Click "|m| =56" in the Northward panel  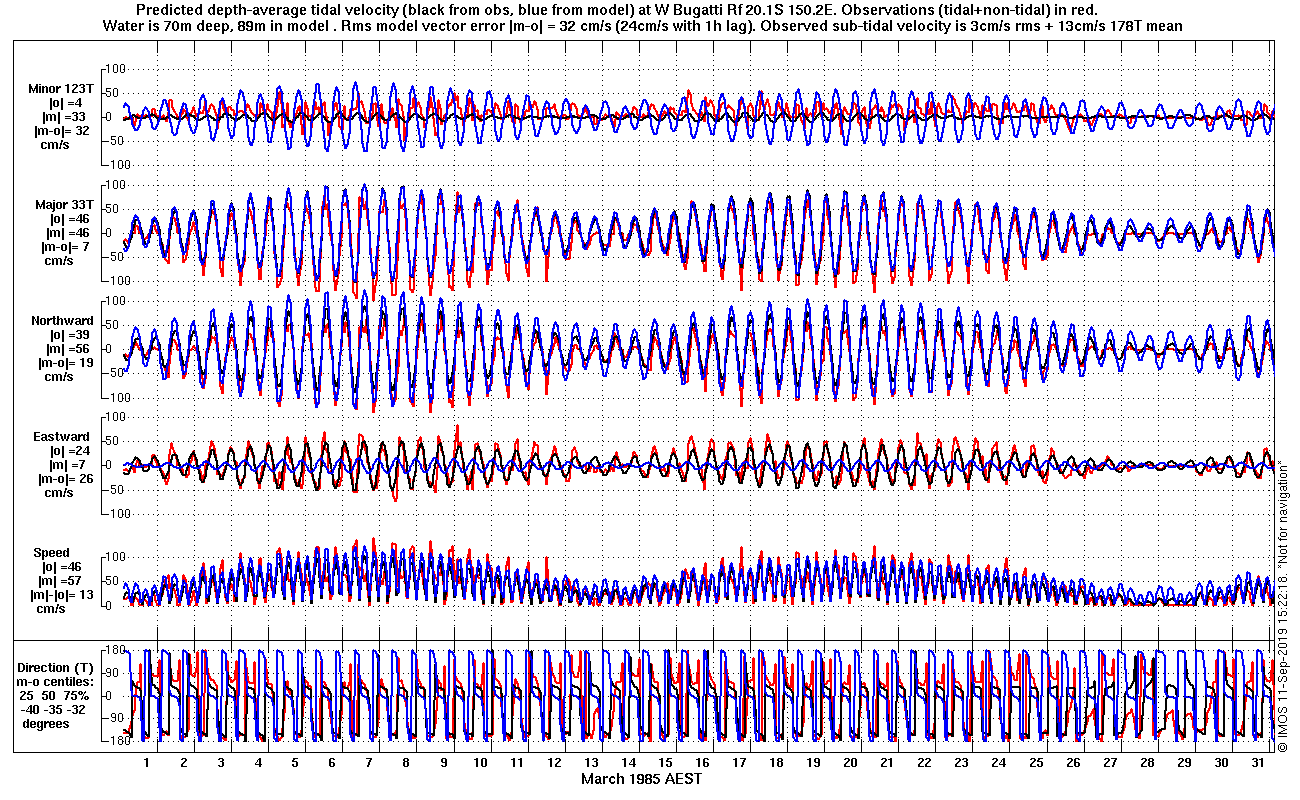point(70,349)
